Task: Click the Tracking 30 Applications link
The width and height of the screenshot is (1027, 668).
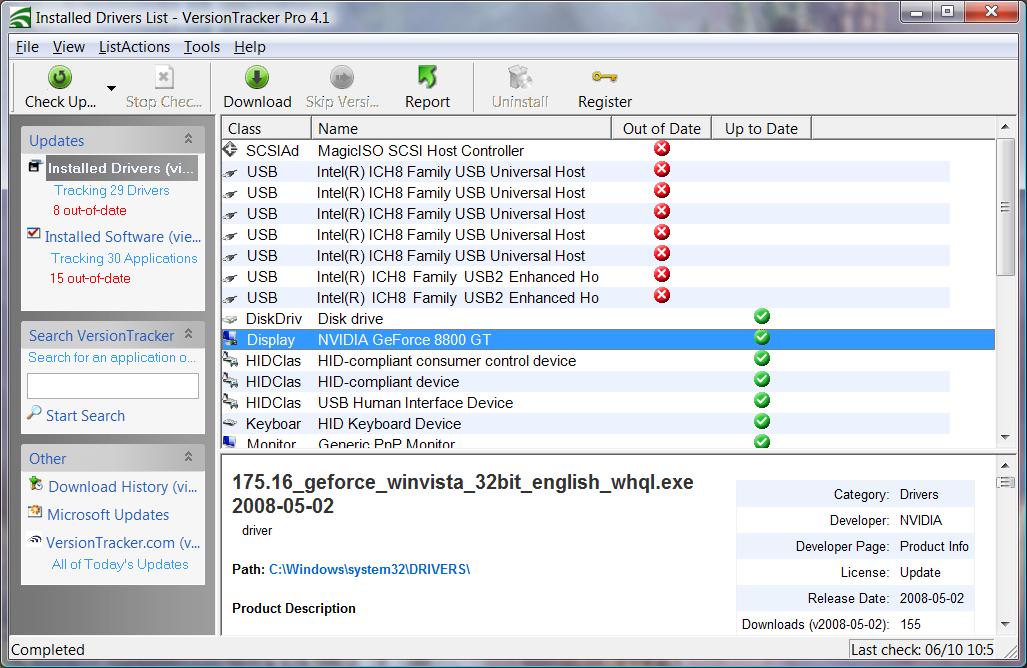Action: point(124,259)
